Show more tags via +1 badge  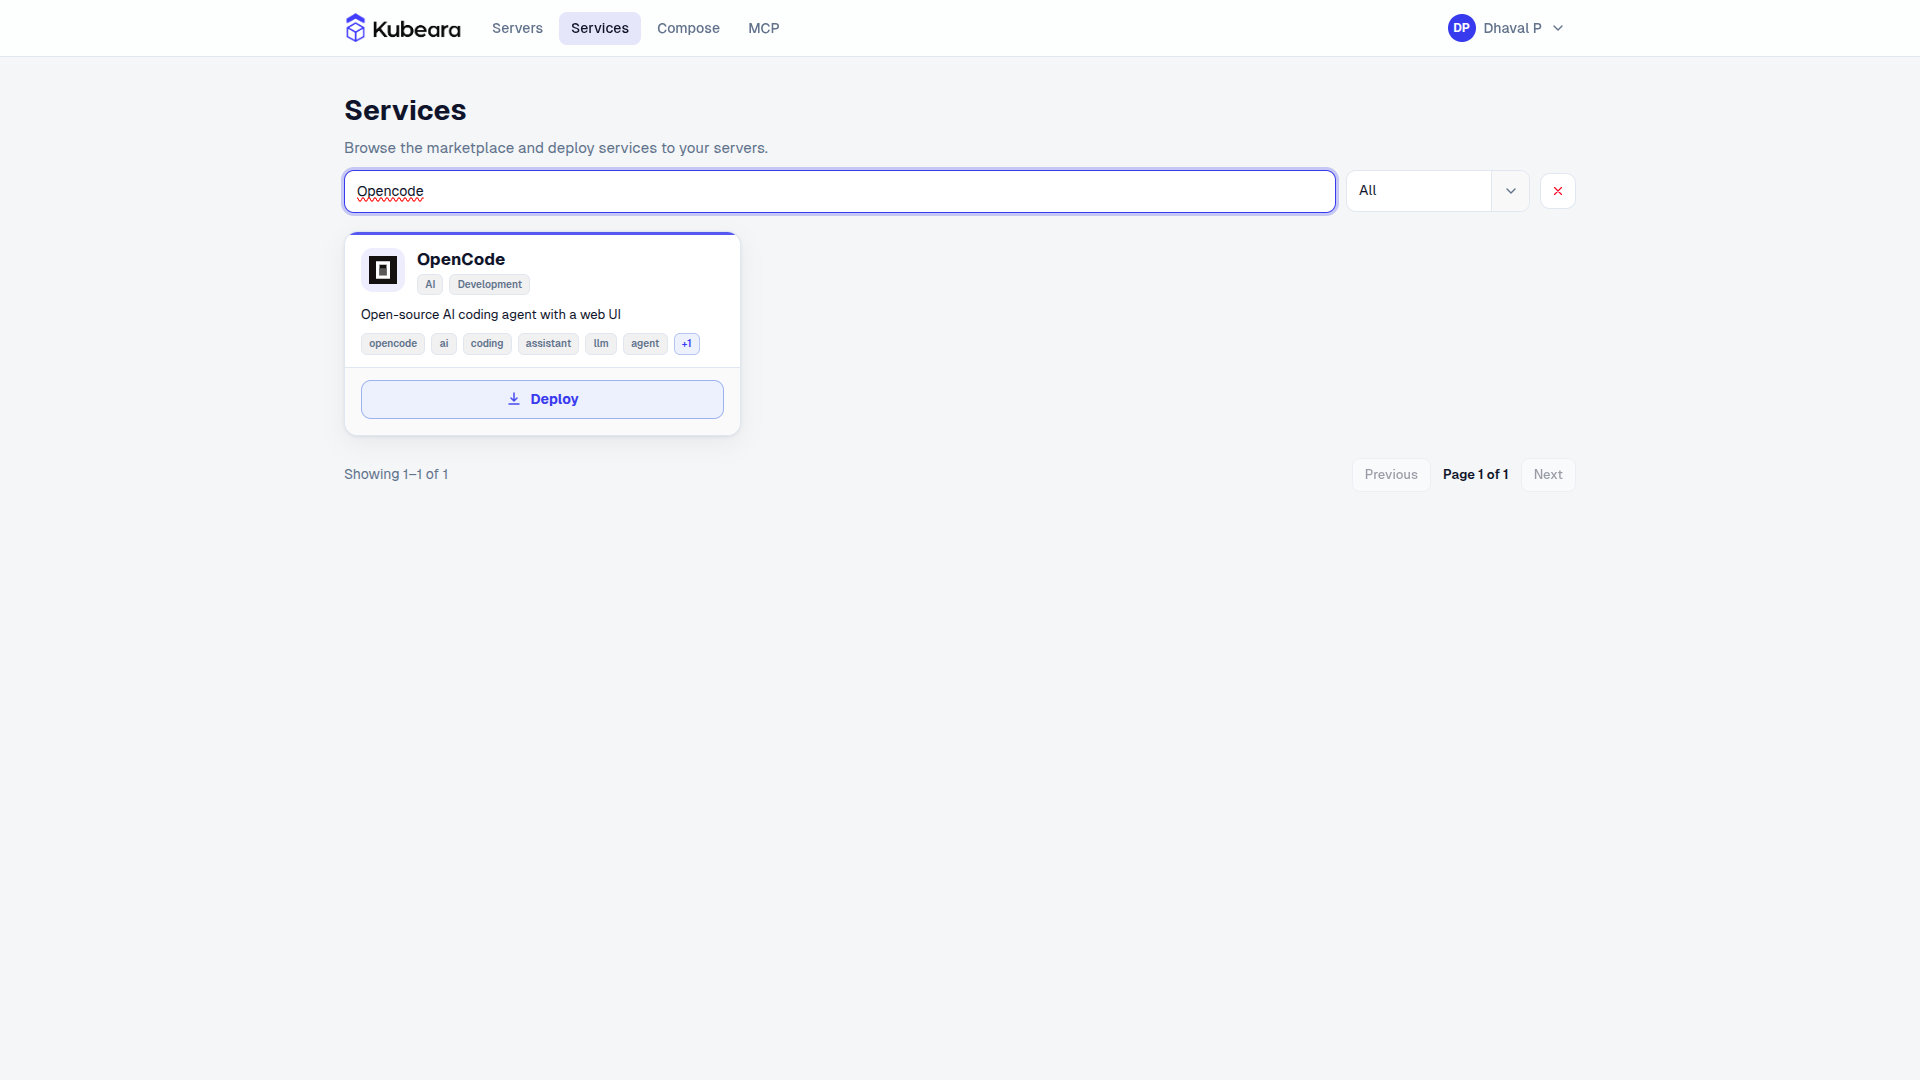[687, 344]
